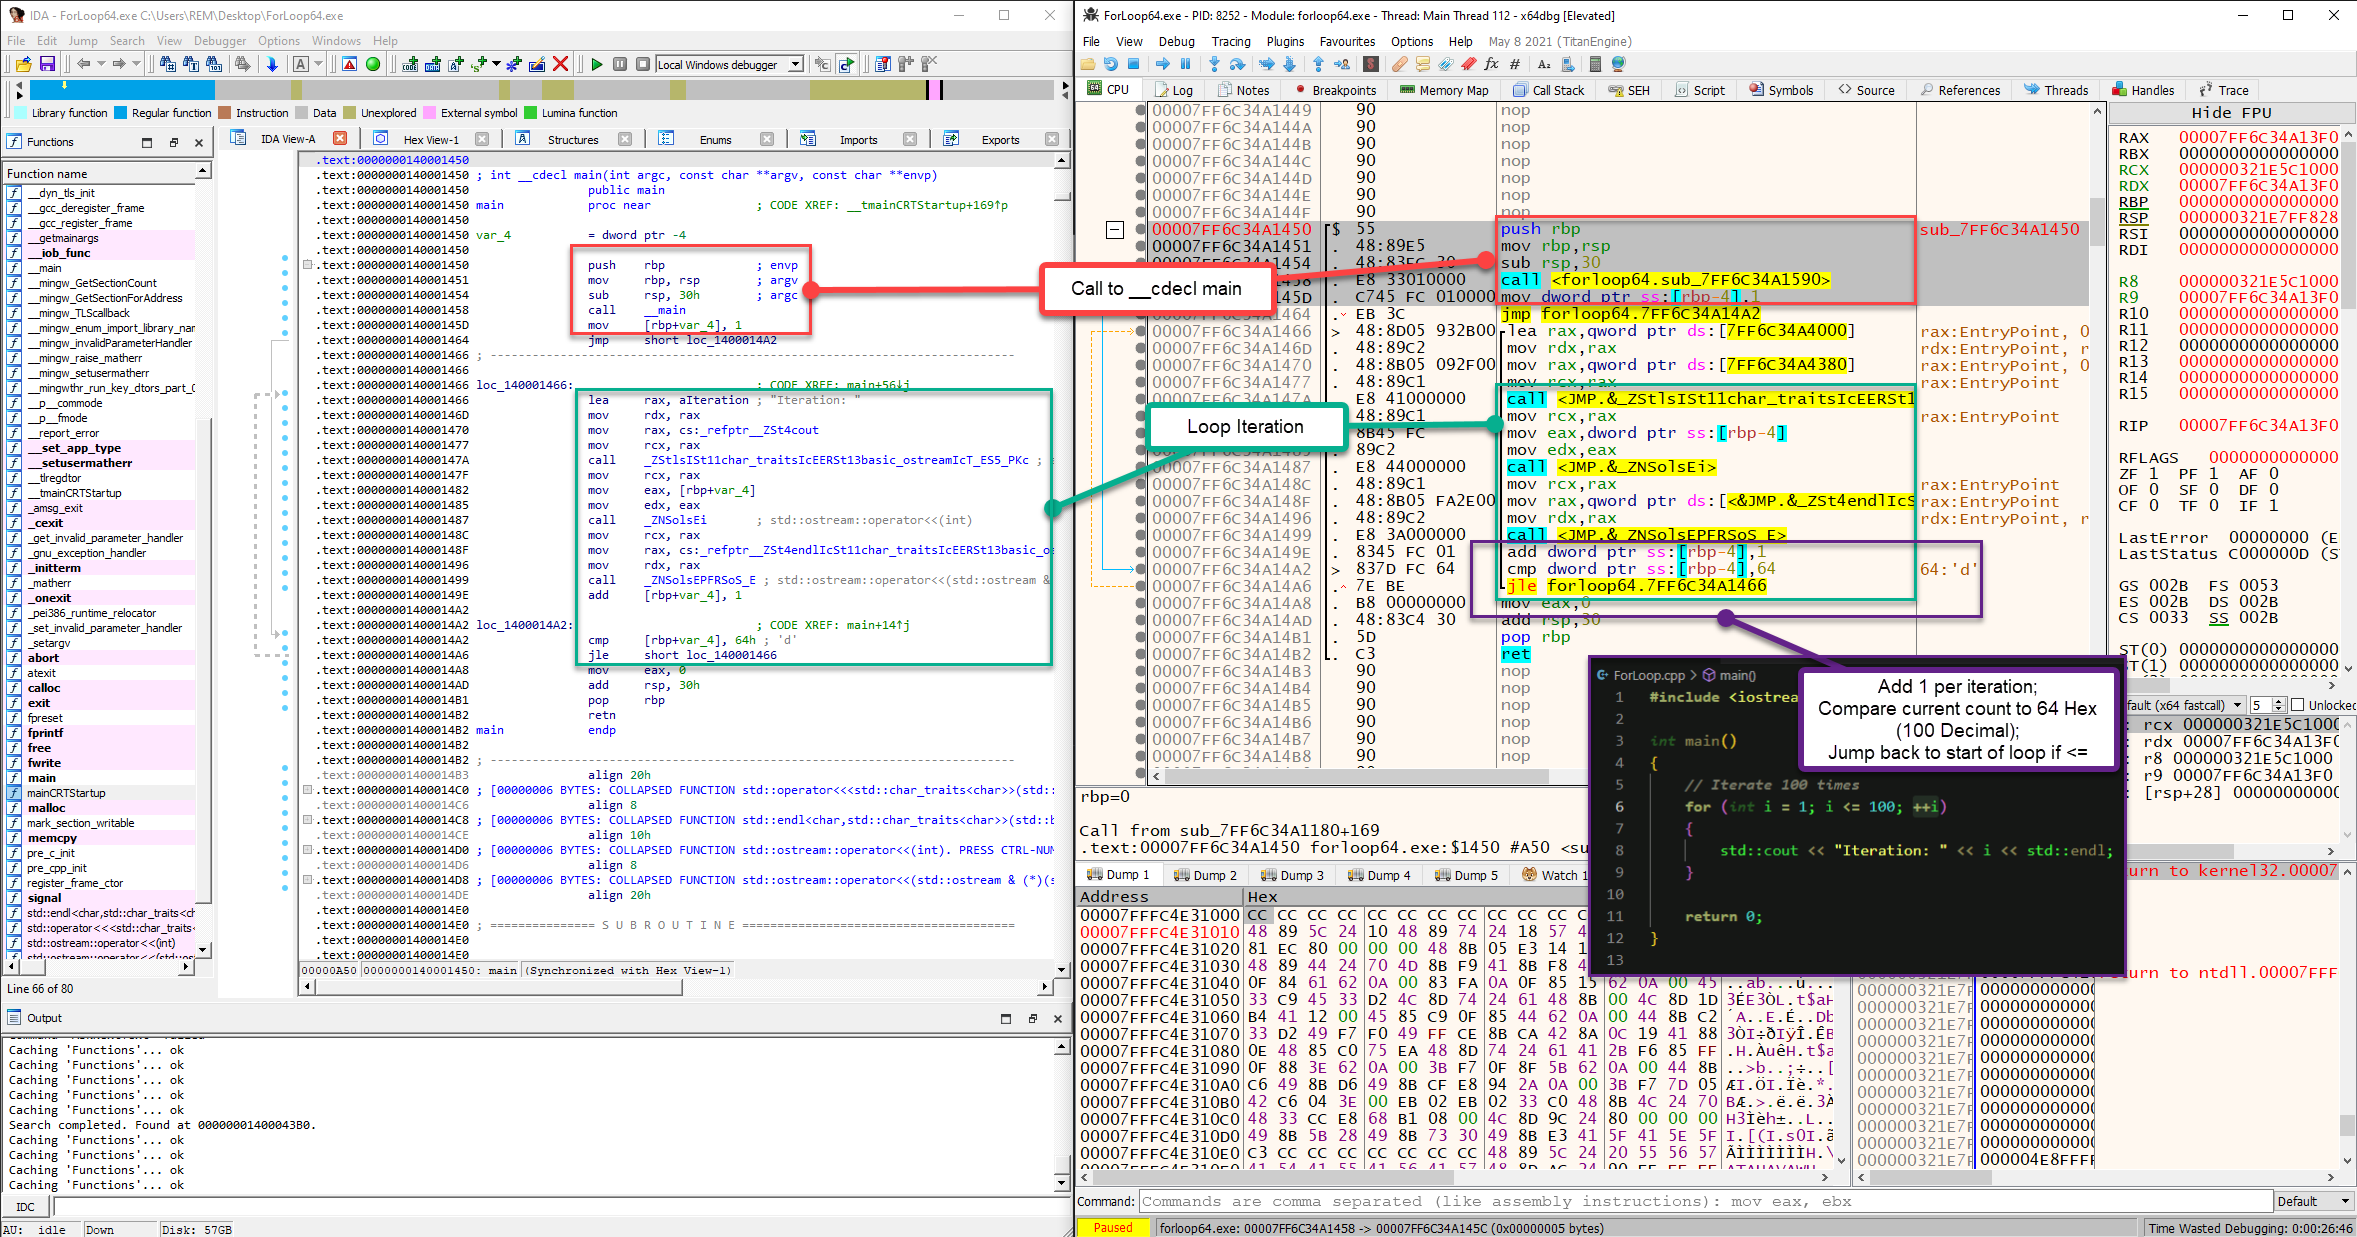Collapse main function box in IDA View-A
This screenshot has width=2357, height=1237.
click(x=307, y=265)
